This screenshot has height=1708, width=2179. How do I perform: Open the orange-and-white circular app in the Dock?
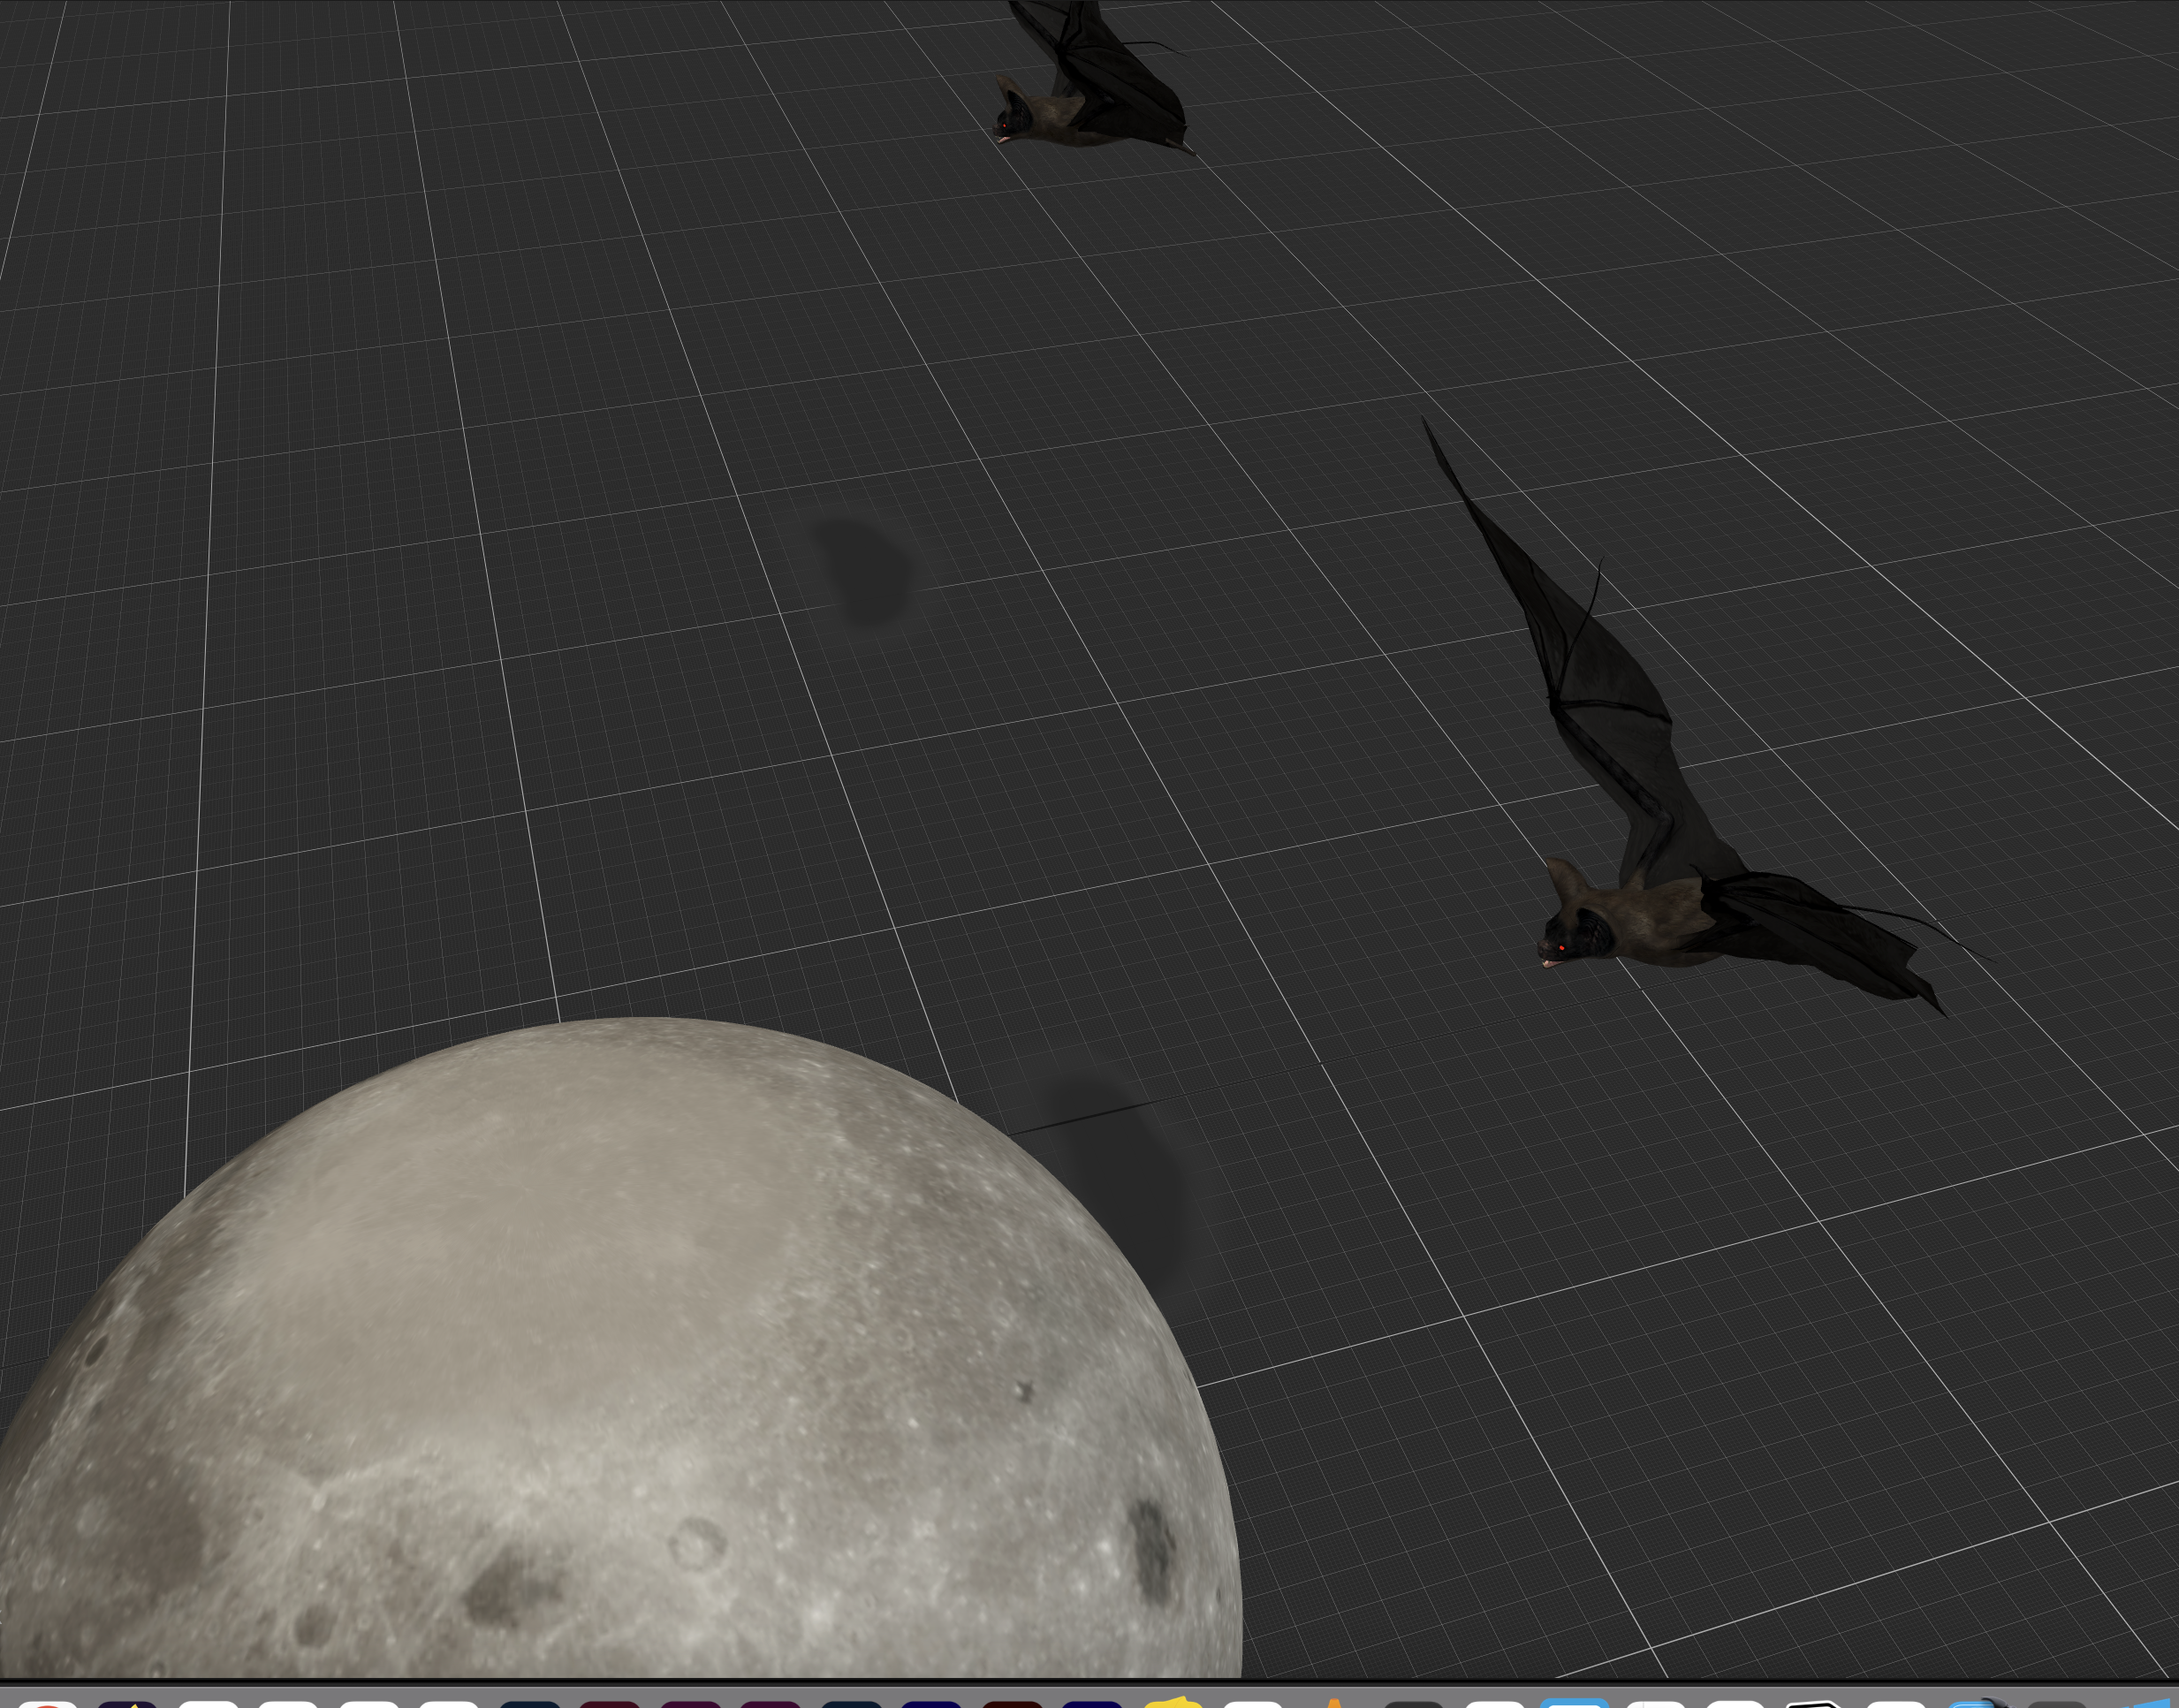[x=48, y=1702]
